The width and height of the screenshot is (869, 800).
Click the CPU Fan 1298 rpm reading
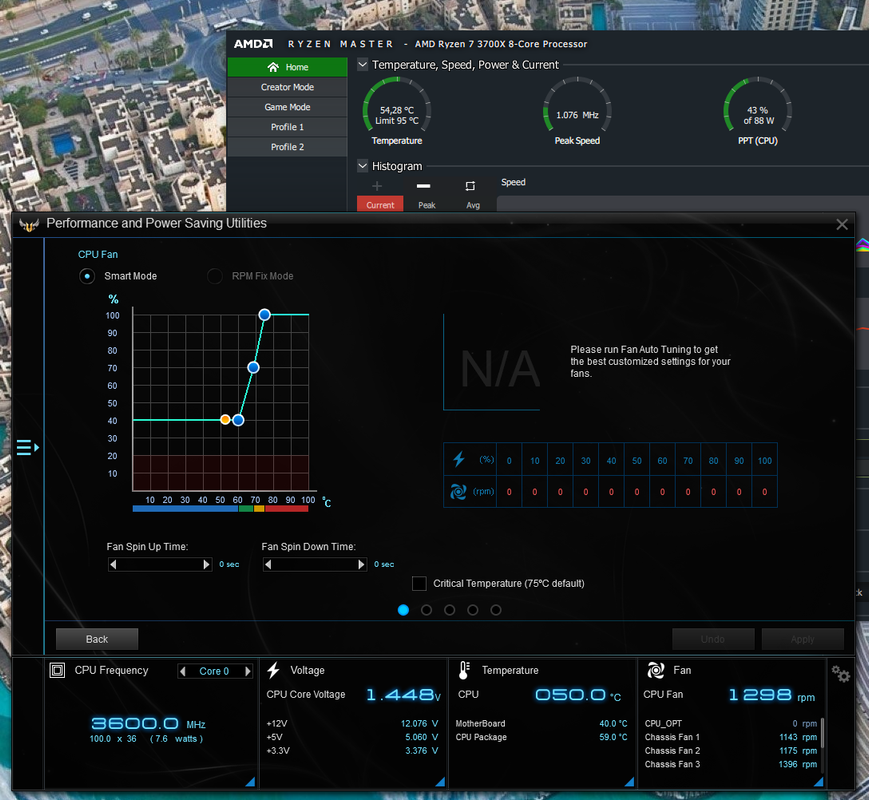coord(771,695)
